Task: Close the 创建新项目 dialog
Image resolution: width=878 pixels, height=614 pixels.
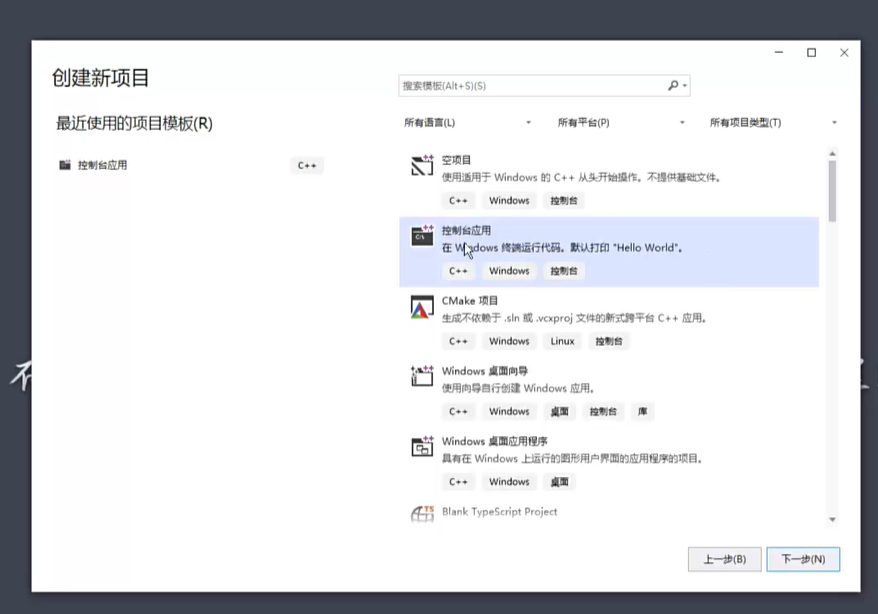Action: [x=844, y=53]
